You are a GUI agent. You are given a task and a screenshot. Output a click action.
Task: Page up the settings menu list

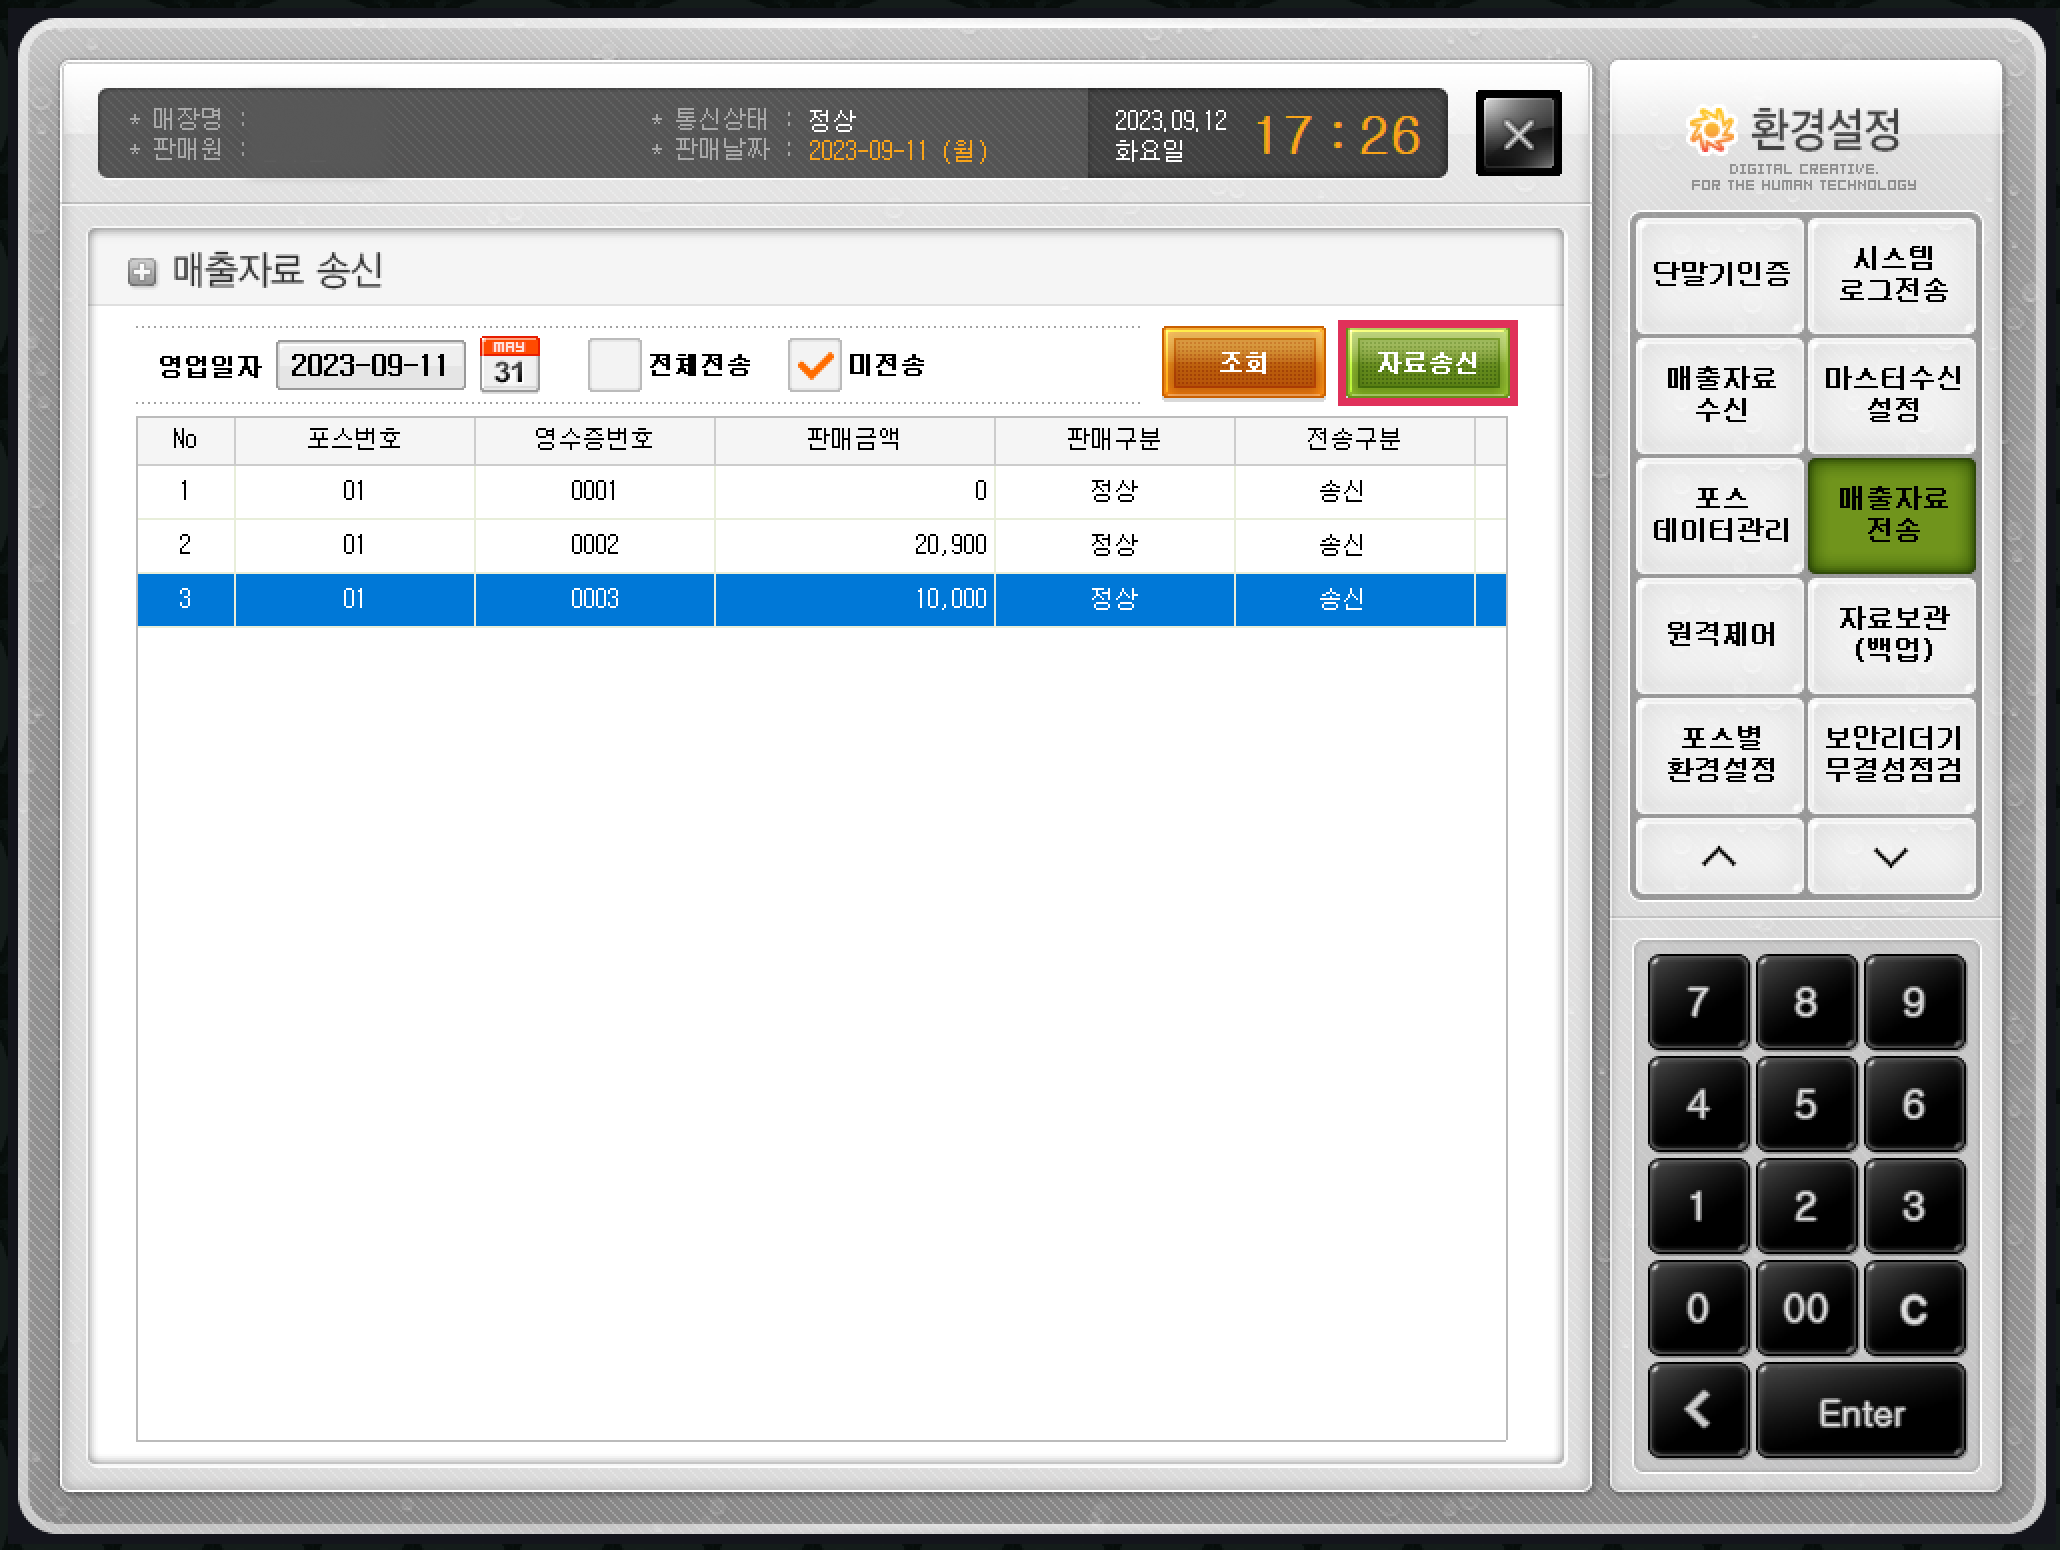1719,856
